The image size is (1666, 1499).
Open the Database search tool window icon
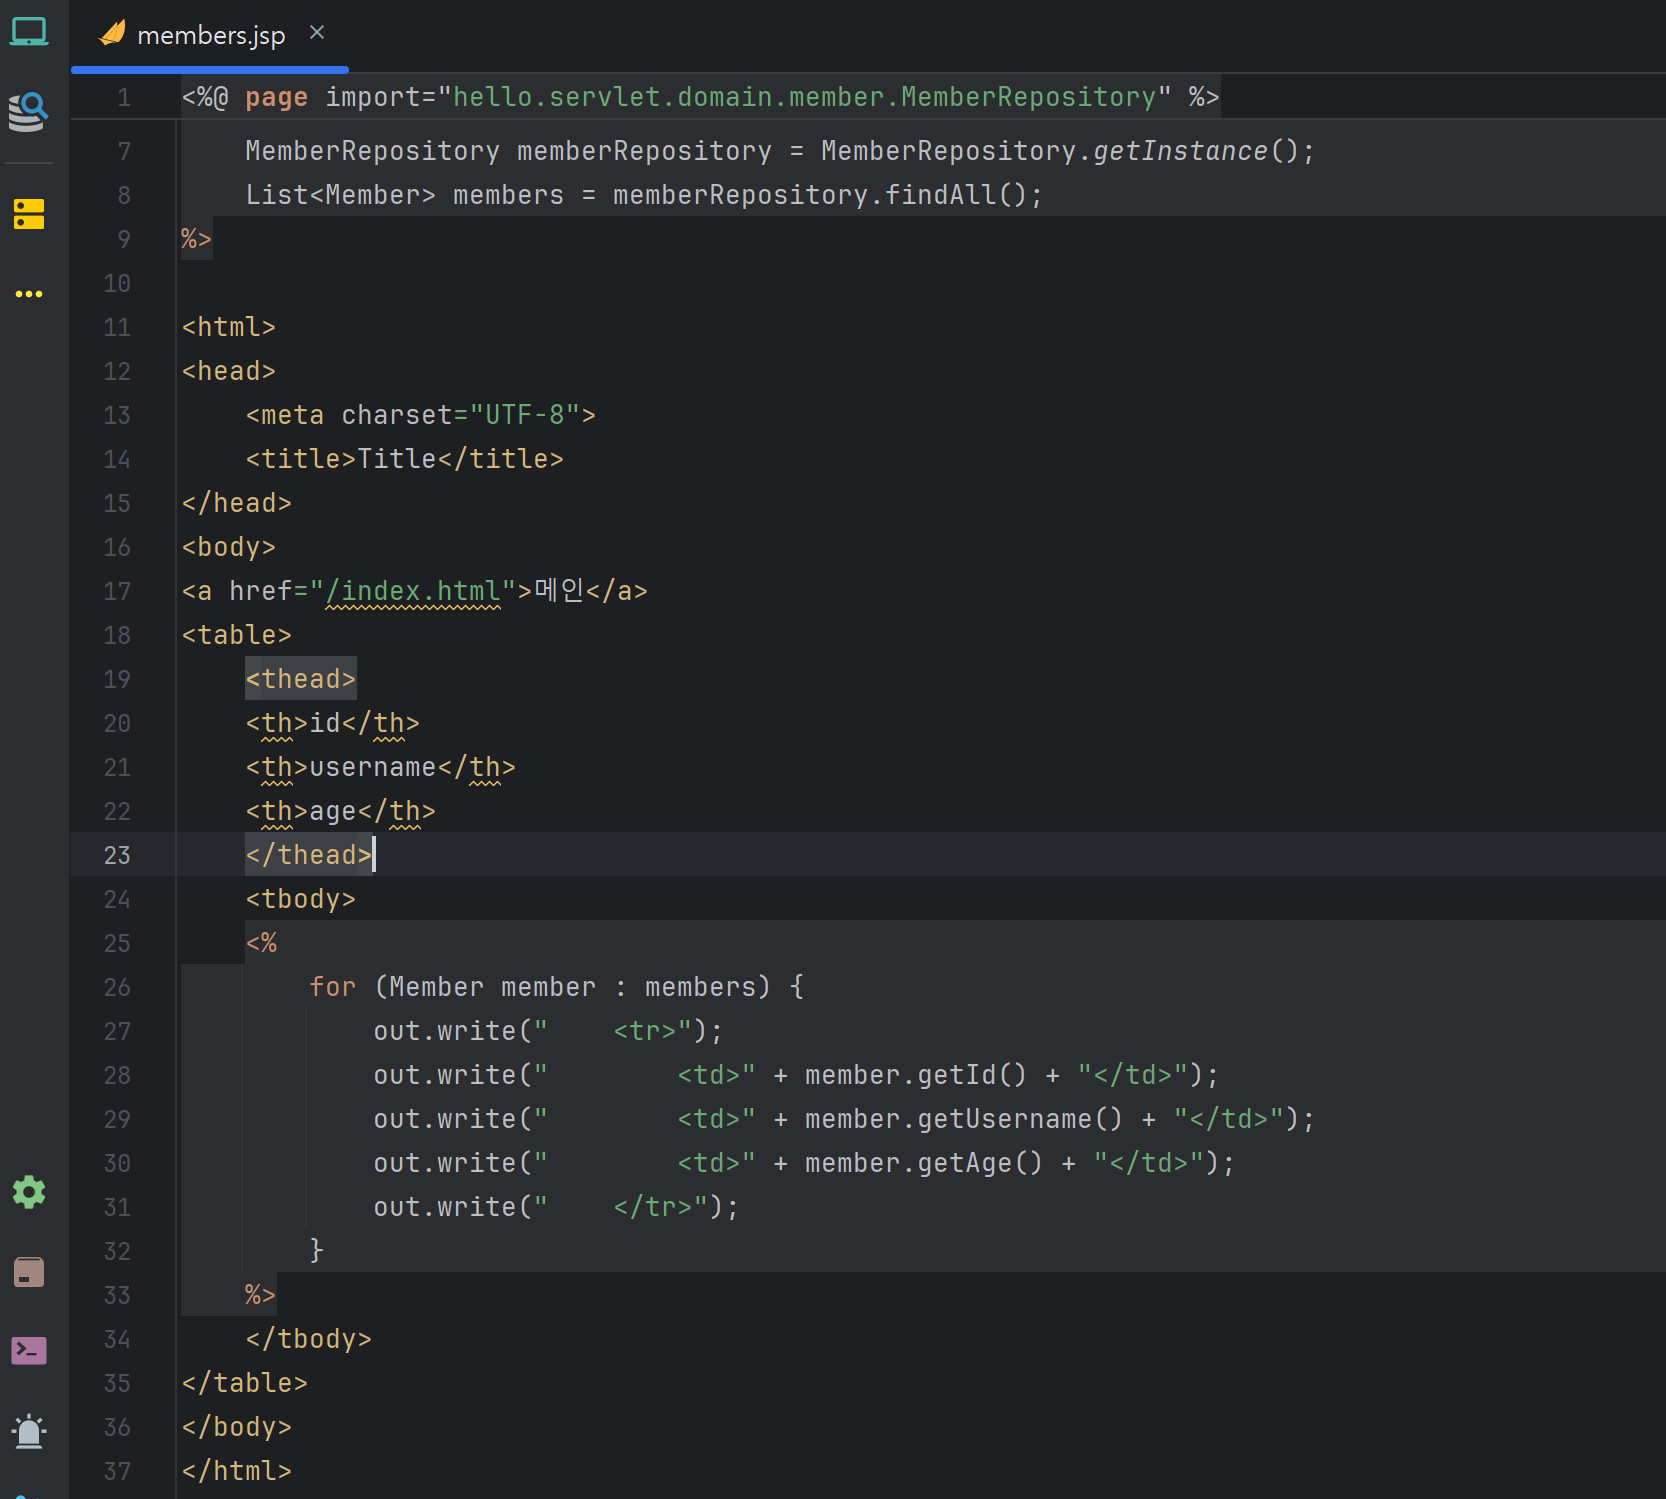click(x=28, y=111)
